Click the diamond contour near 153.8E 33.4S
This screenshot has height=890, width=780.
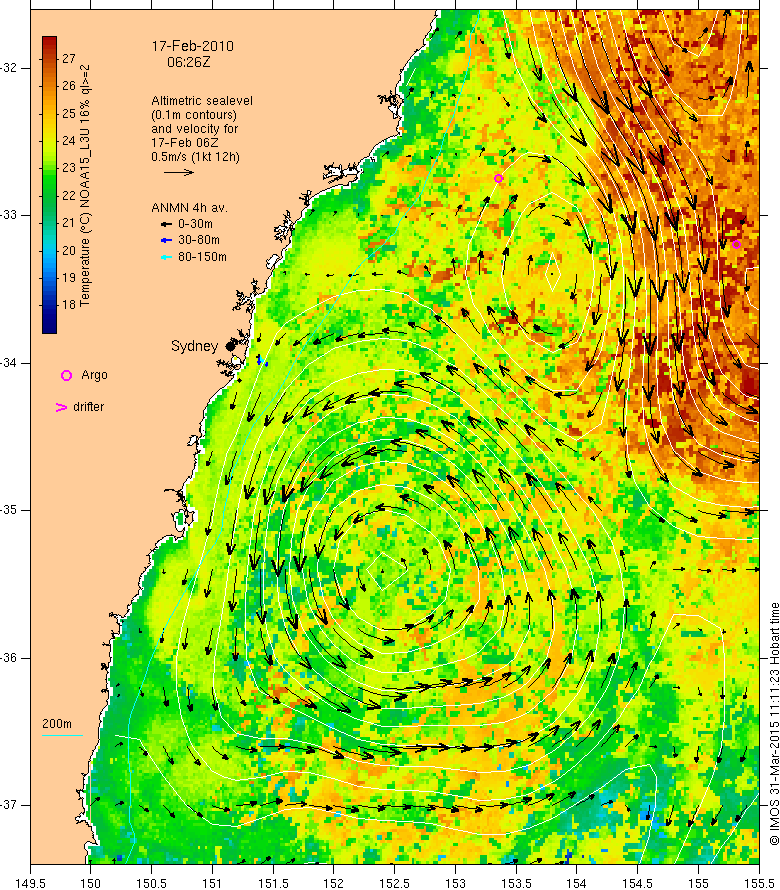552,273
